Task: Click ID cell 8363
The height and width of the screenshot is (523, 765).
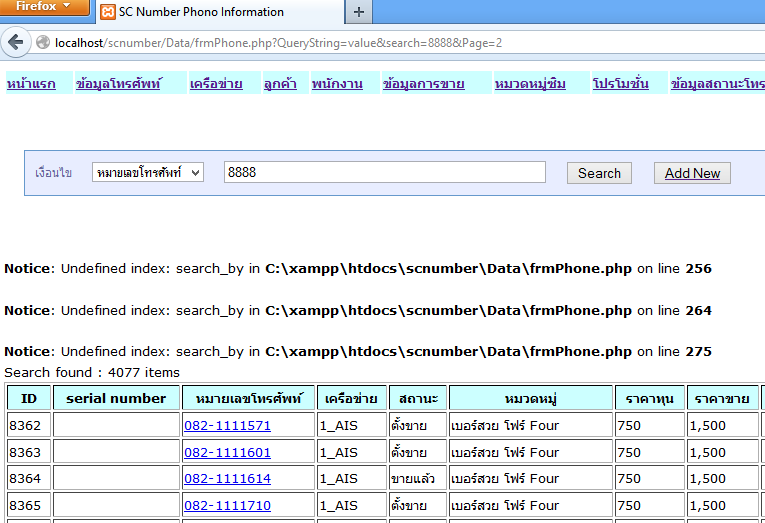Action: tap(29, 452)
